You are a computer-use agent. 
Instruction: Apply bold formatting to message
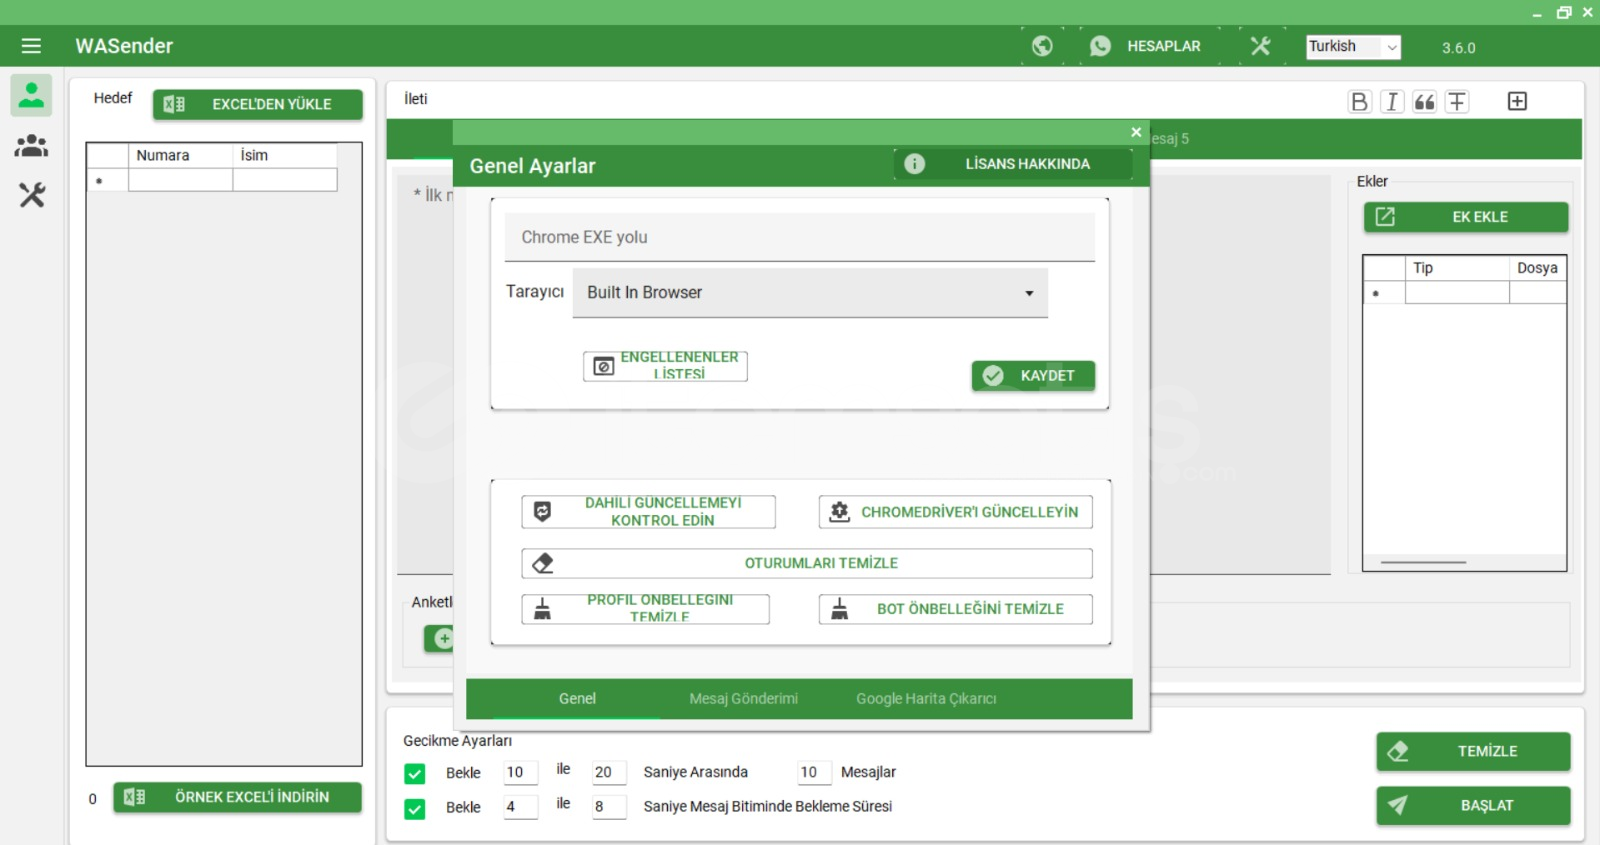pos(1359,102)
